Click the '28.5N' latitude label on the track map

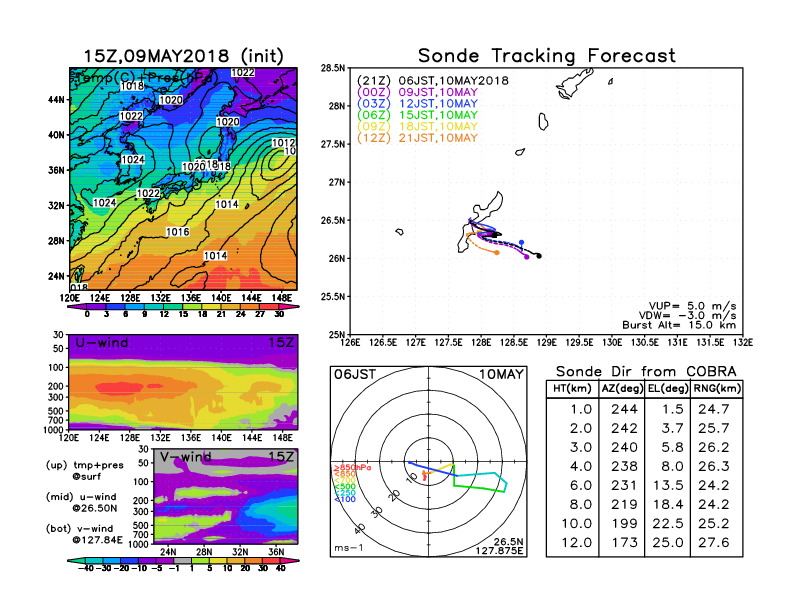[333, 68]
